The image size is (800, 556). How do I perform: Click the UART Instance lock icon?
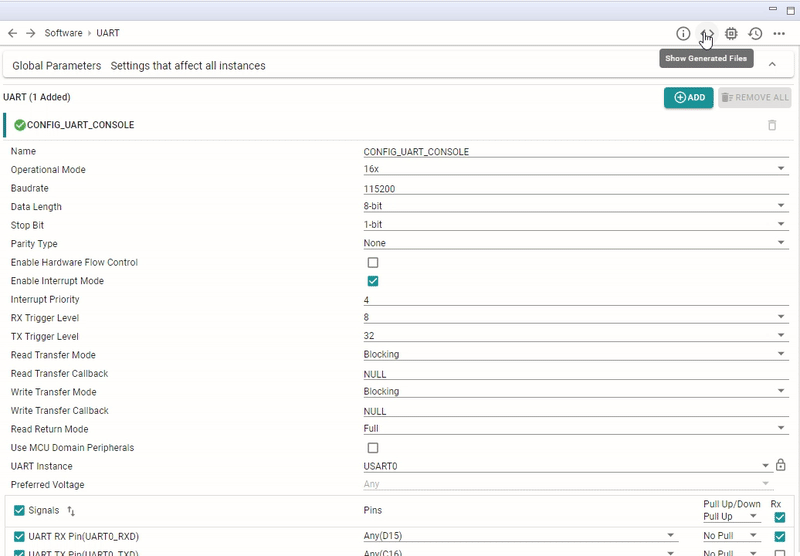click(780, 465)
